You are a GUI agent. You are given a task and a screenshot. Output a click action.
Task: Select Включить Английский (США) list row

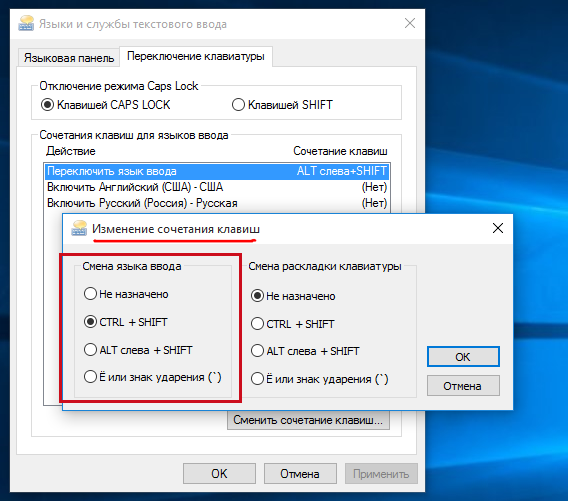[217, 187]
